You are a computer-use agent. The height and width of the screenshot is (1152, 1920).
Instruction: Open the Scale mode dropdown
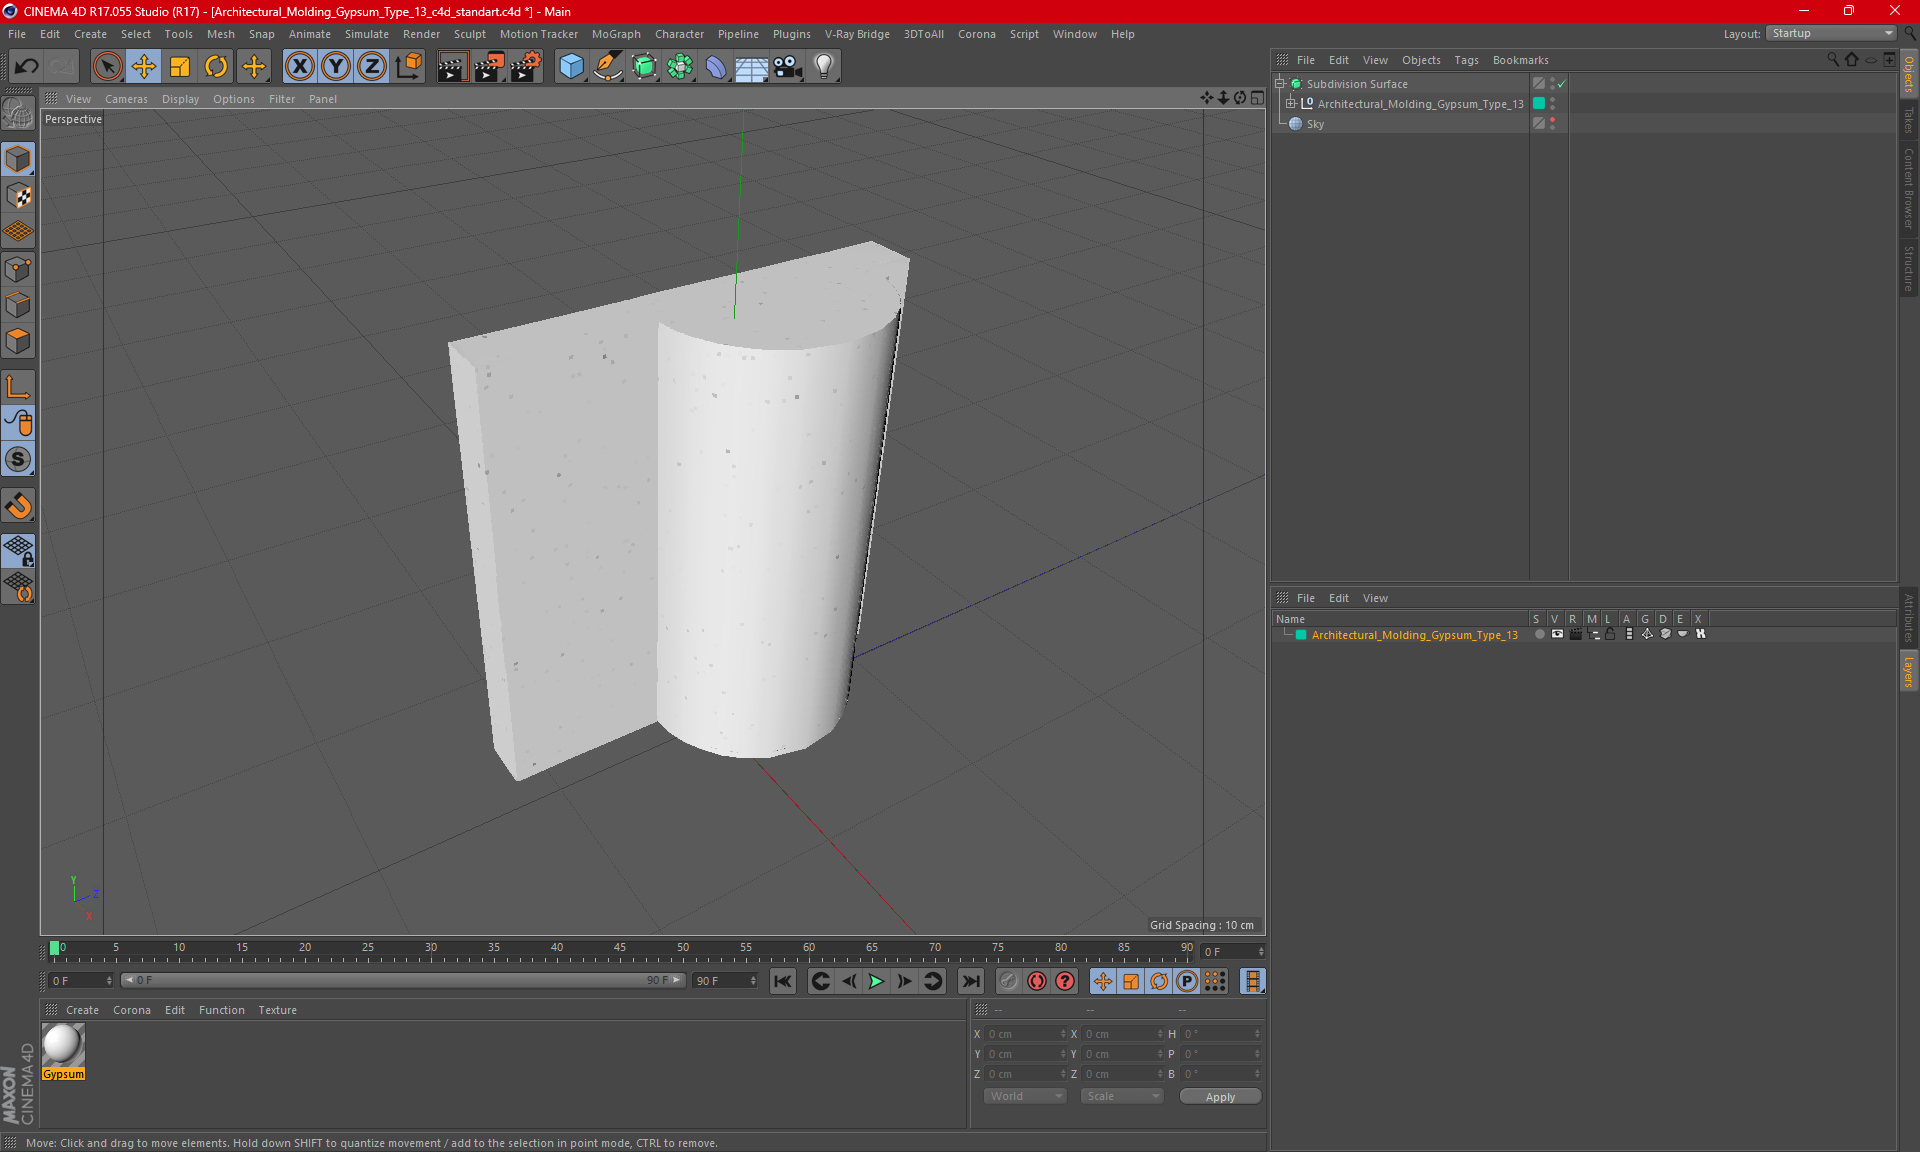tap(1122, 1096)
